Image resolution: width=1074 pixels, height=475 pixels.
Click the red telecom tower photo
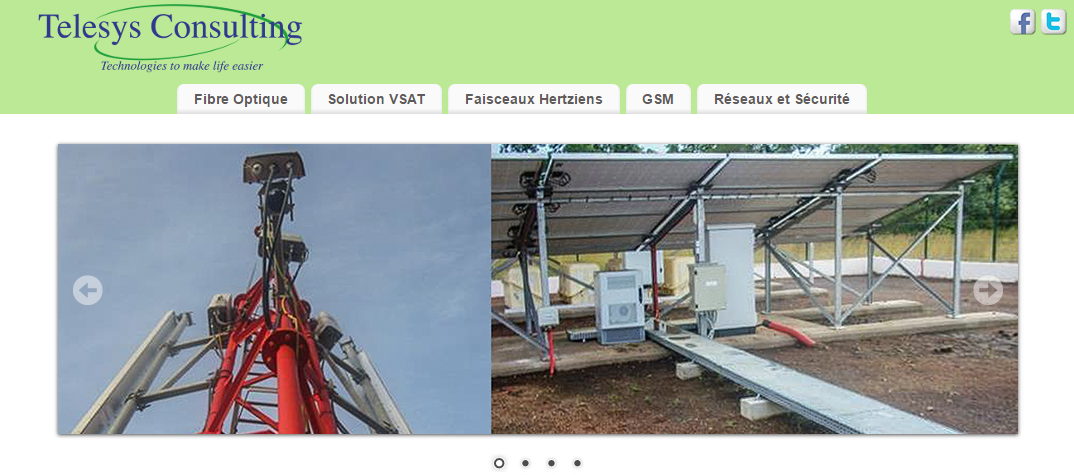tap(274, 289)
